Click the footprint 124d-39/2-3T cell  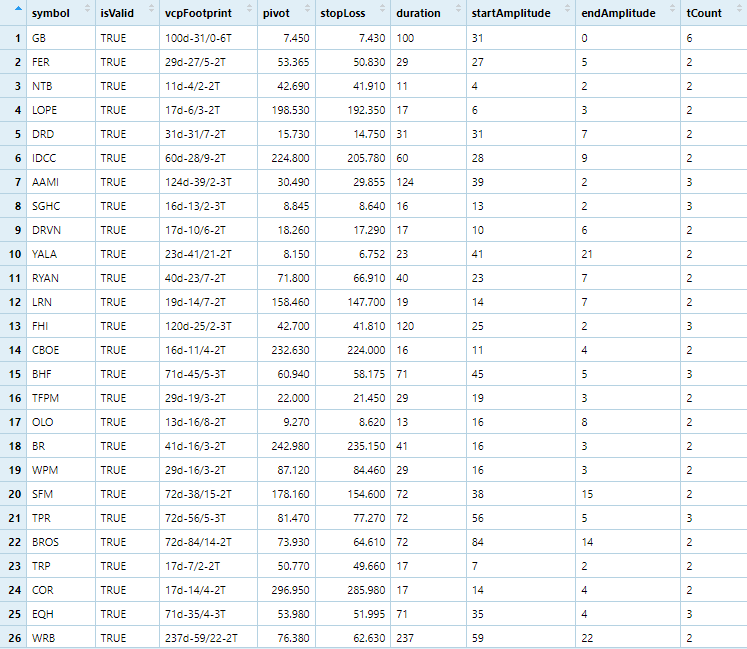coord(208,182)
